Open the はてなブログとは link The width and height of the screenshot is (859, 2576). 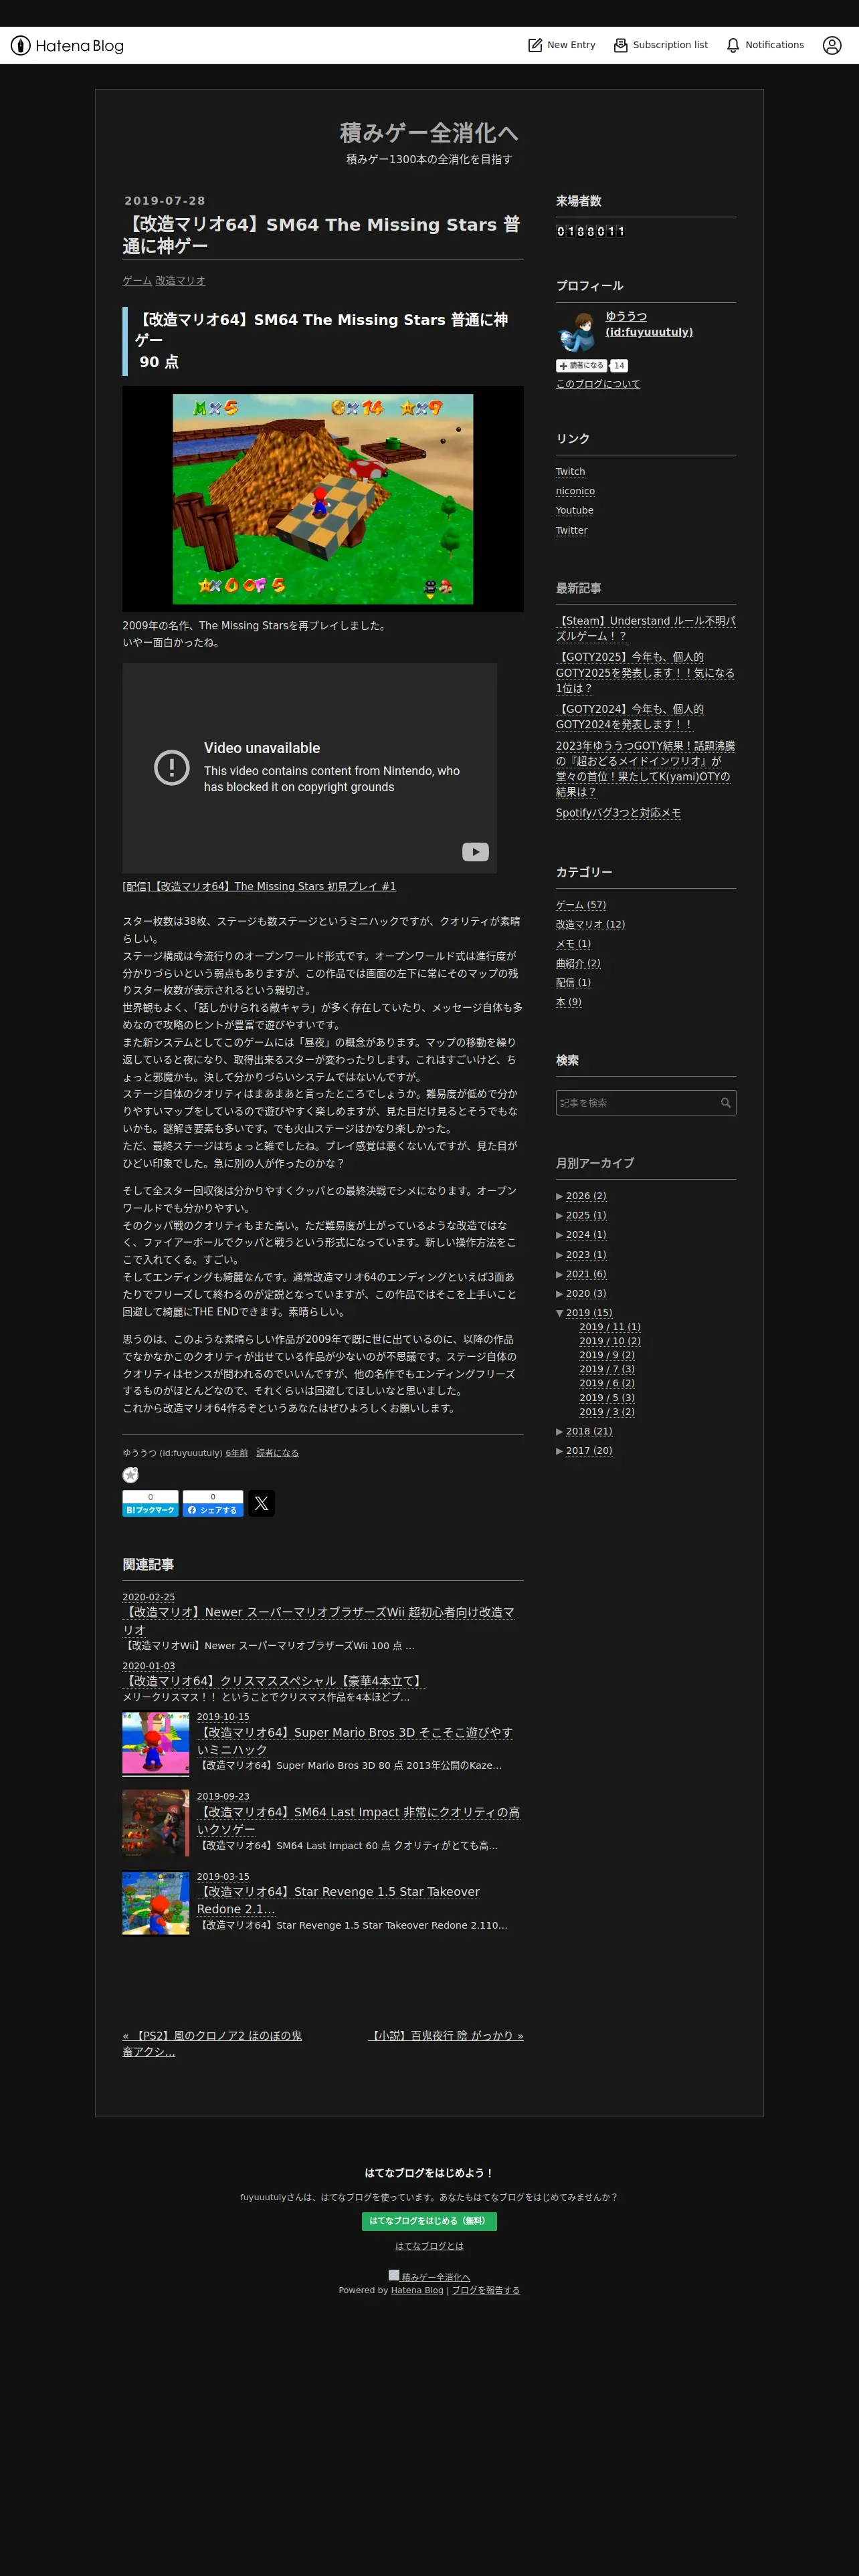pos(429,2246)
